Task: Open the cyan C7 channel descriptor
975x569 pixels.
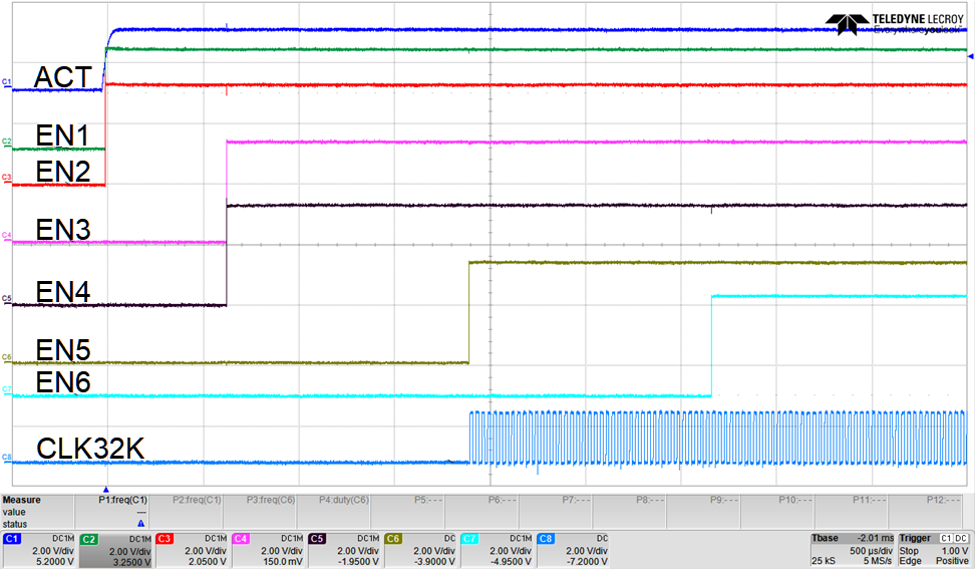Action: (x=497, y=550)
